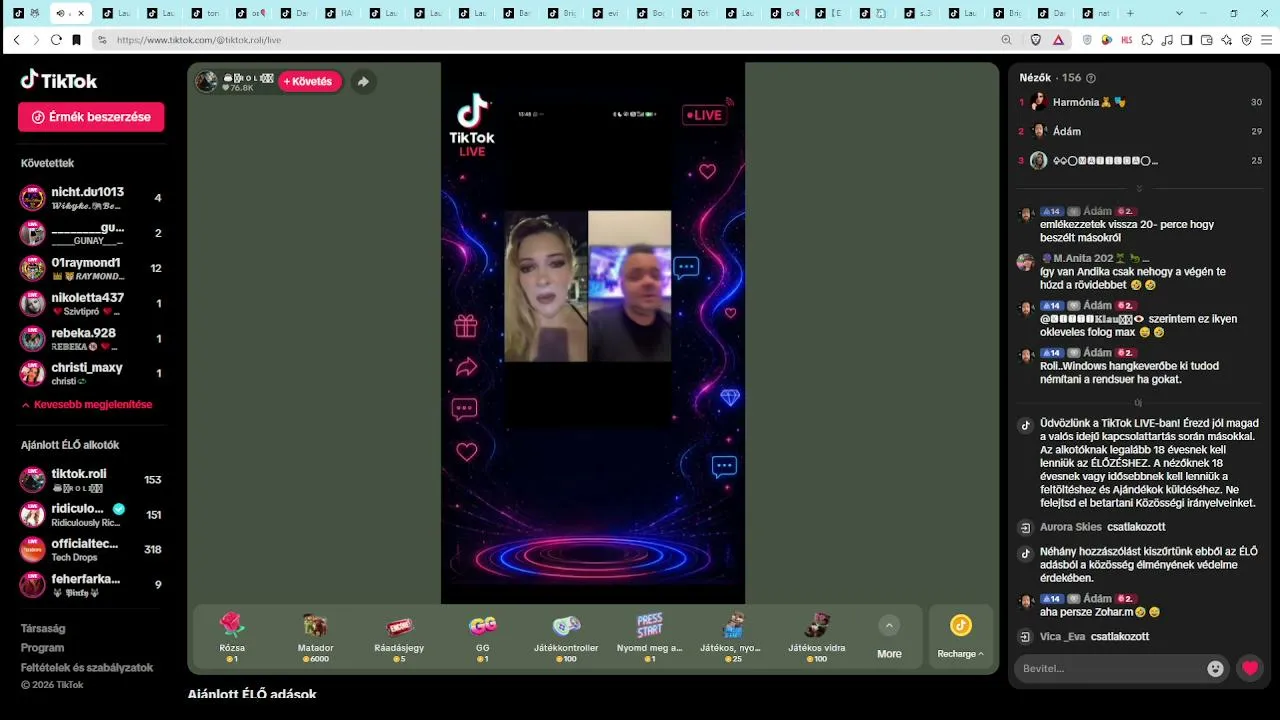Image resolution: width=1280 pixels, height=720 pixels.
Task: Switch to the 'ton' browser tab
Action: click(206, 13)
